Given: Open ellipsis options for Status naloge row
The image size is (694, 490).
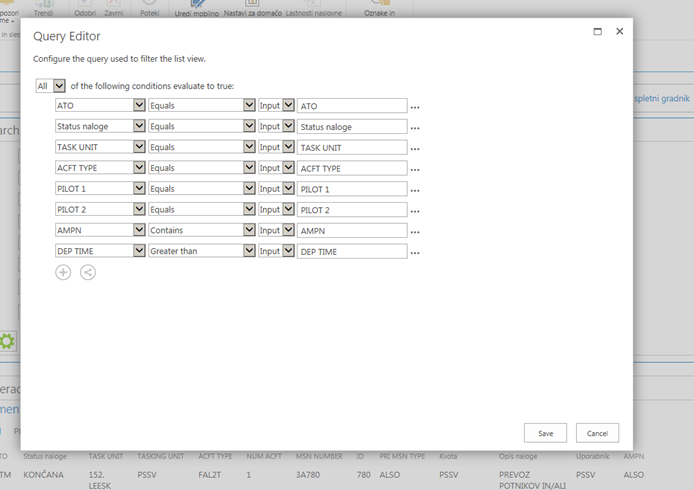Looking at the screenshot, I should (415, 128).
